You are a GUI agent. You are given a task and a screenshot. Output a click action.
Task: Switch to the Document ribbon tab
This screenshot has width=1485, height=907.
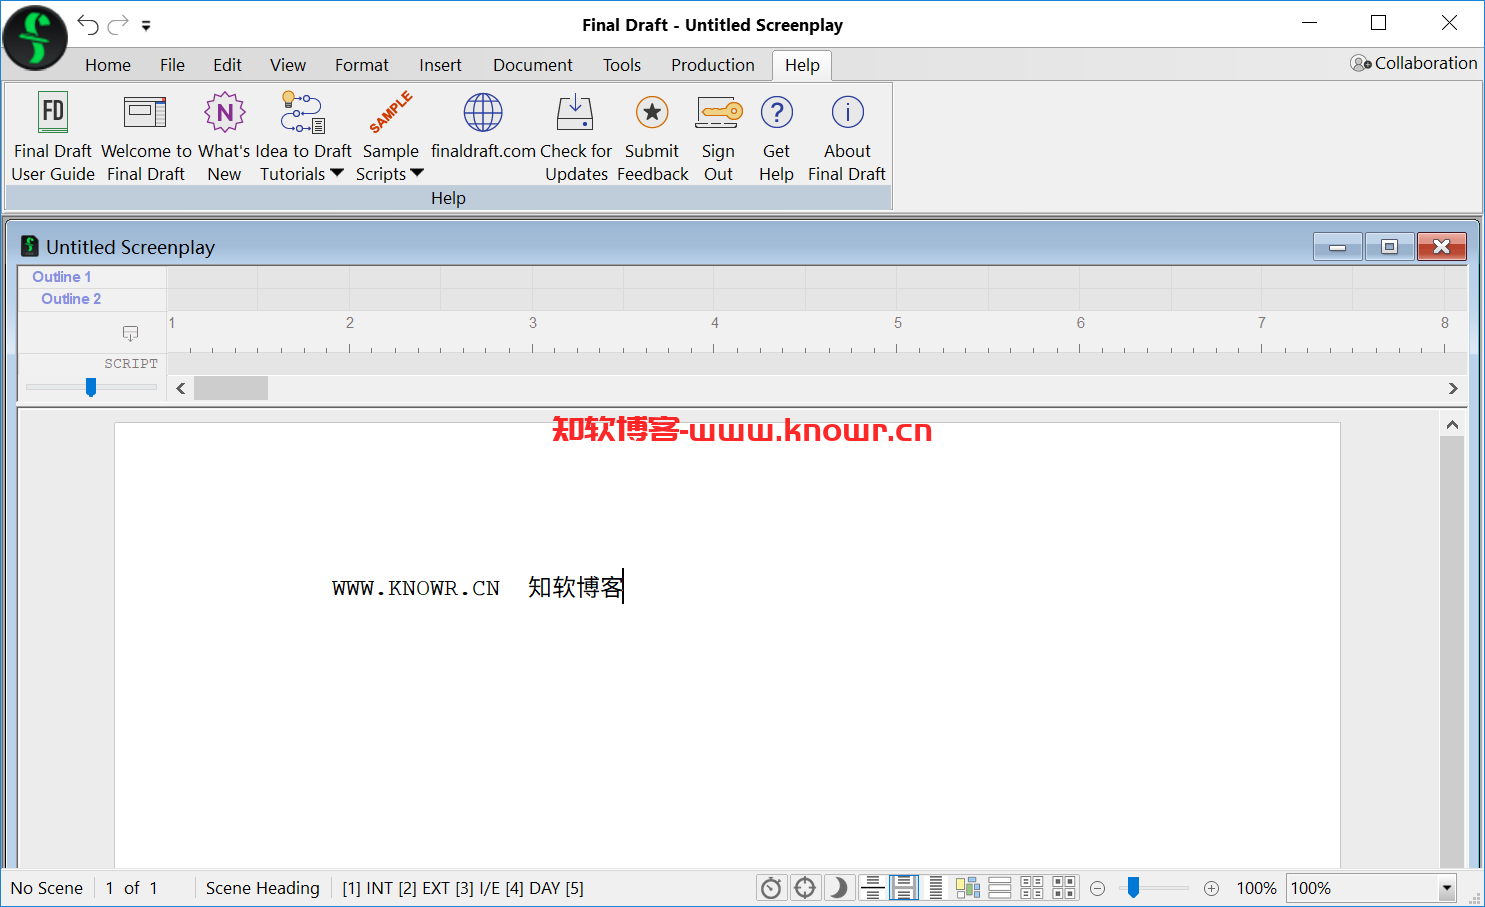(x=533, y=65)
